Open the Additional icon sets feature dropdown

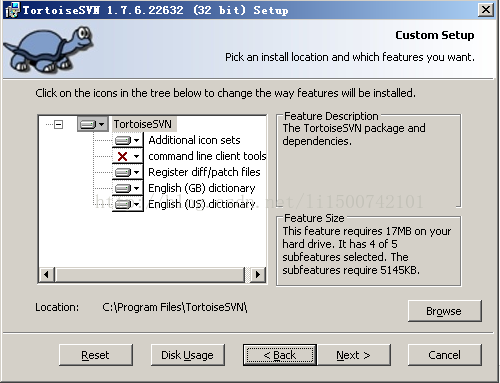click(x=128, y=140)
